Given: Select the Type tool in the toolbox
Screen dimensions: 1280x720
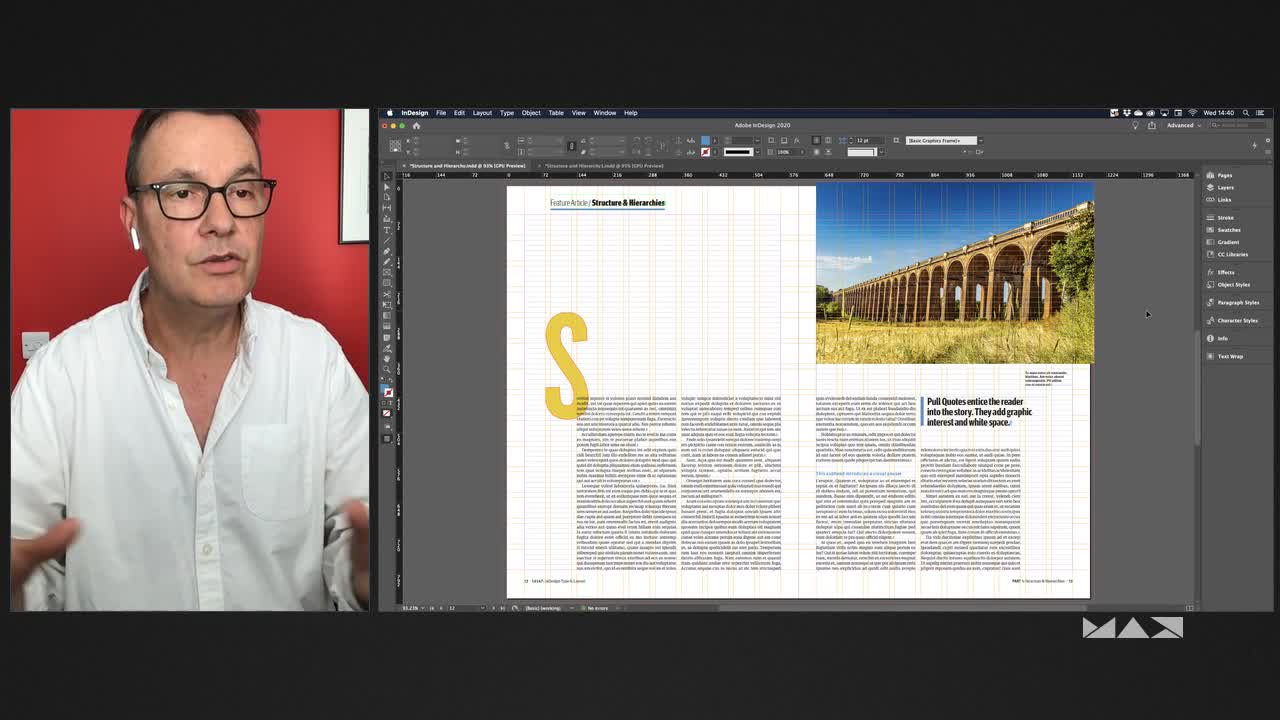Looking at the screenshot, I should (387, 230).
